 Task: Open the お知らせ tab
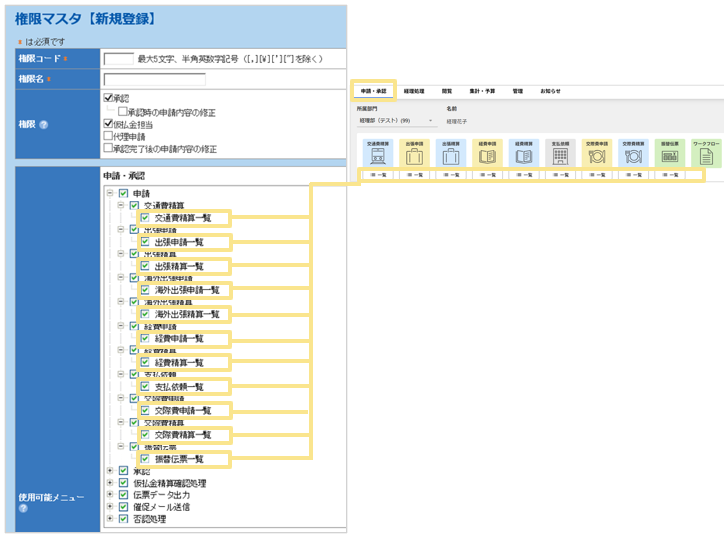(x=551, y=90)
